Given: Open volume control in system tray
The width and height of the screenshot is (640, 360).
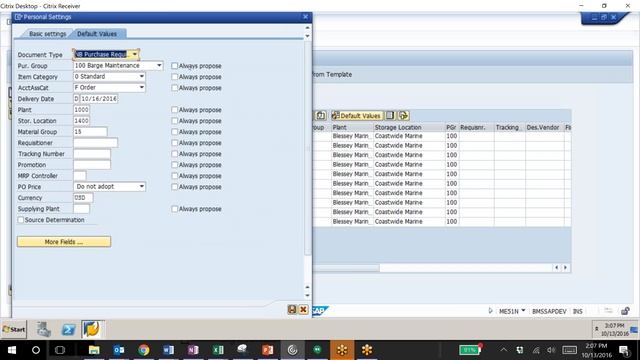Looking at the screenshot, I should 551,350.
